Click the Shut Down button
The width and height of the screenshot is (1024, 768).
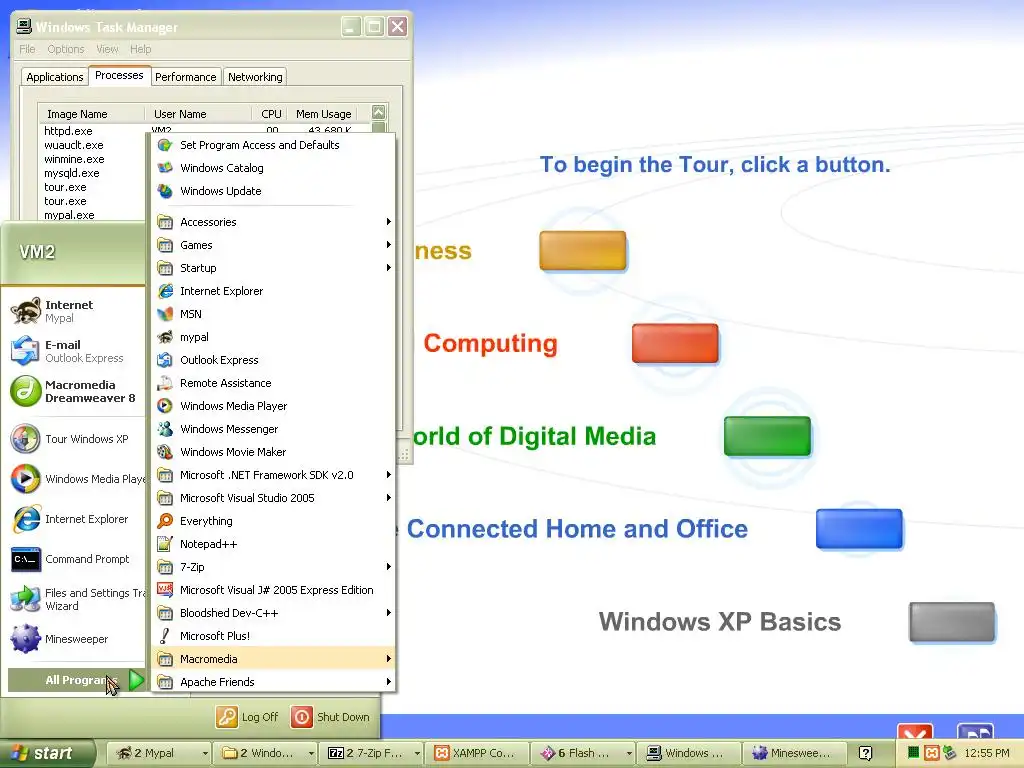coord(331,717)
